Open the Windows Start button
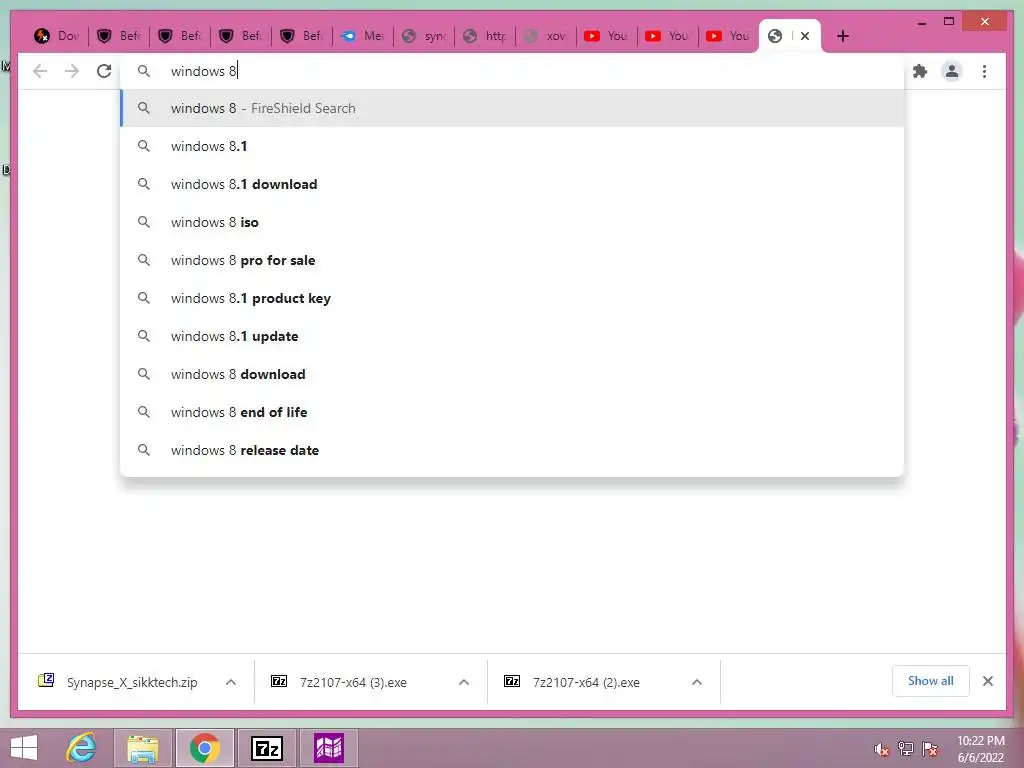Viewport: 1024px width, 768px height. (x=24, y=748)
